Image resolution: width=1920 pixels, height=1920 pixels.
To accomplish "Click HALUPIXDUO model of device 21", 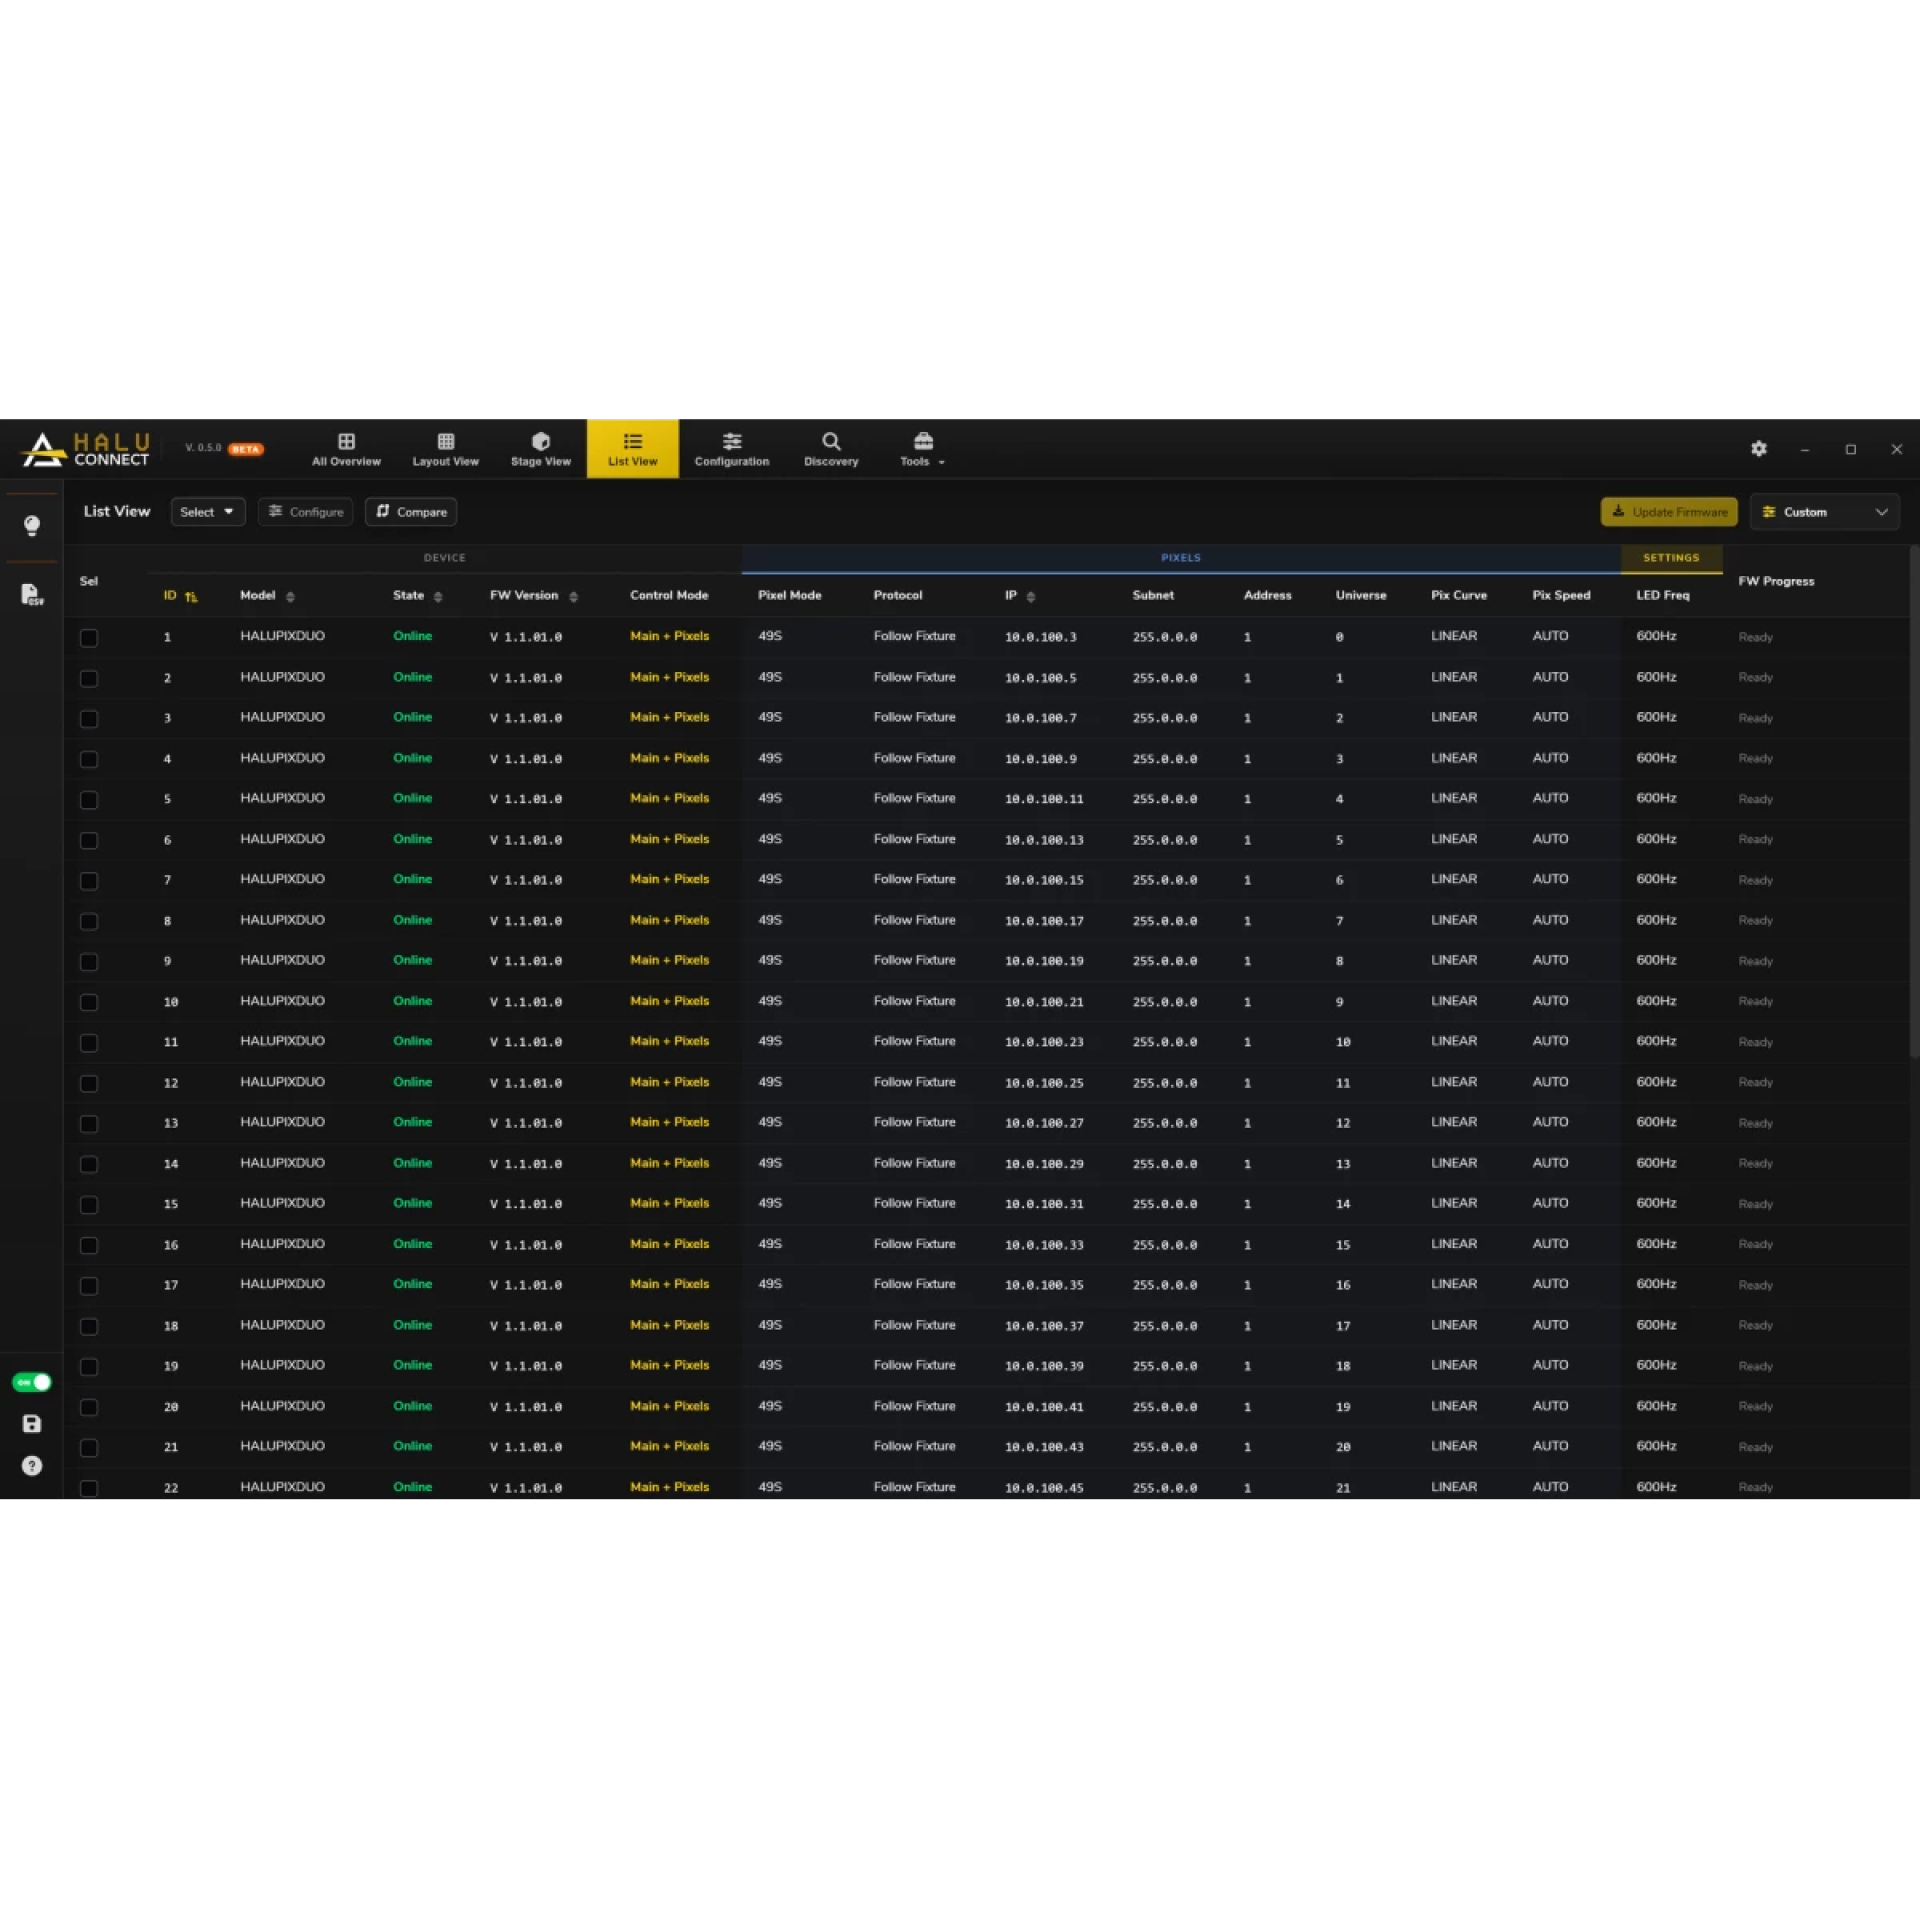I will [x=282, y=1446].
